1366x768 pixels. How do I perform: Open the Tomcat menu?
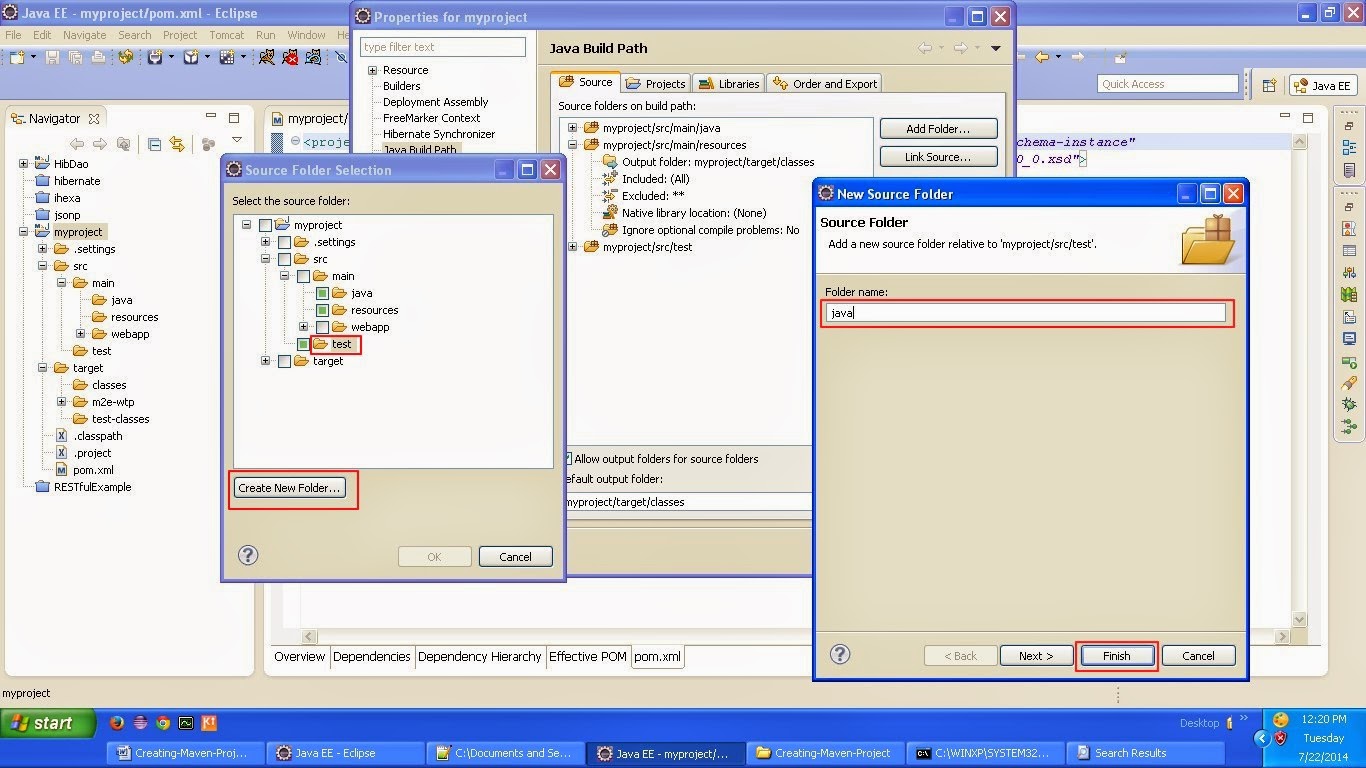click(226, 34)
